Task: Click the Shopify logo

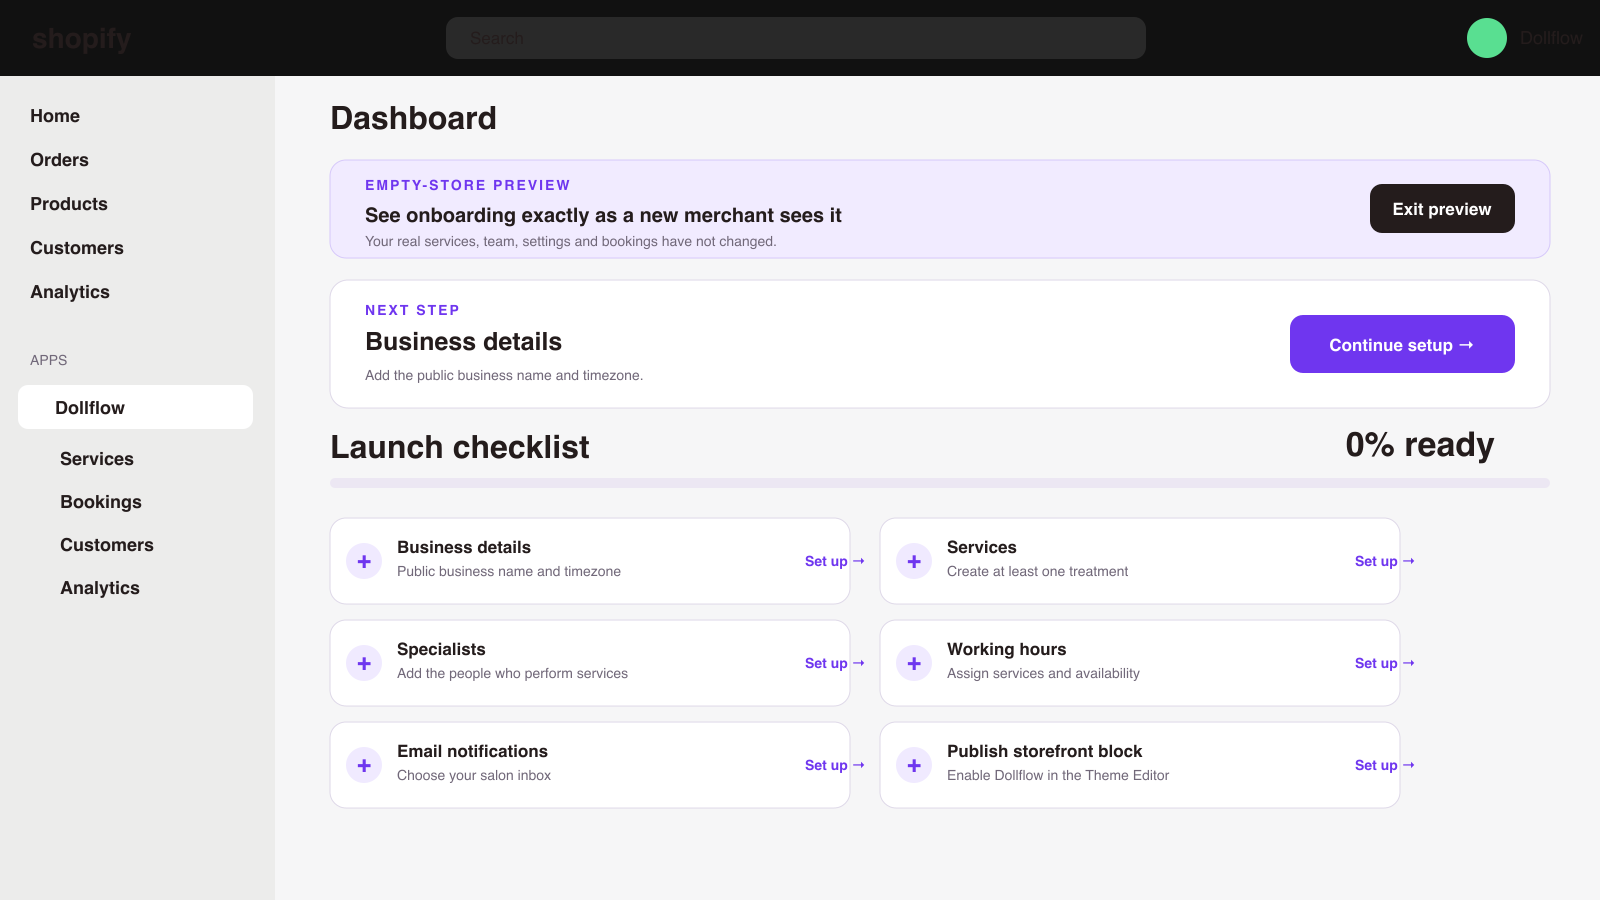Action: 81,38
